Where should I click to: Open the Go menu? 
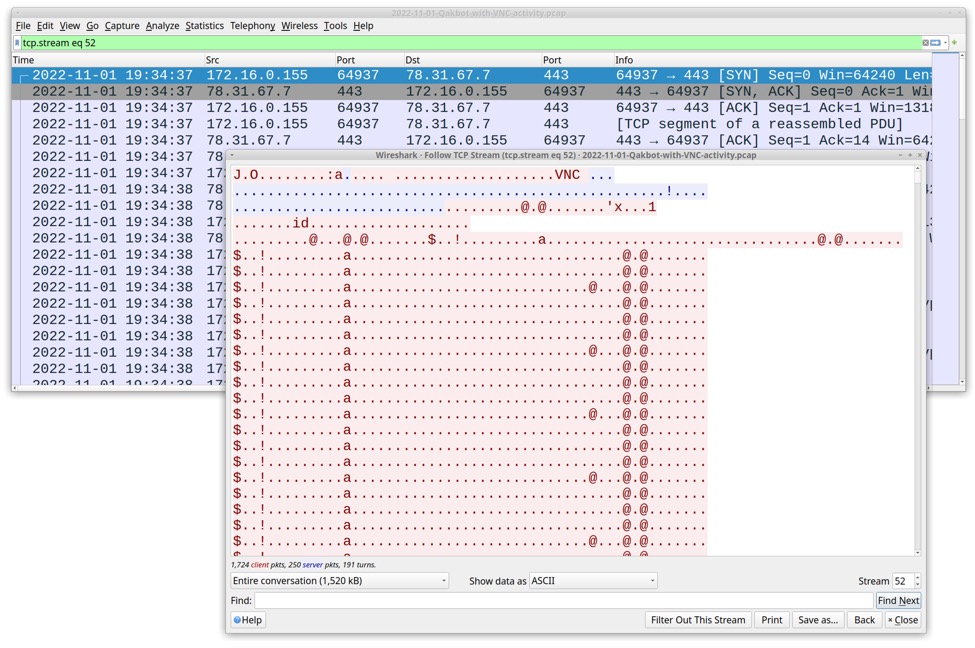click(93, 25)
